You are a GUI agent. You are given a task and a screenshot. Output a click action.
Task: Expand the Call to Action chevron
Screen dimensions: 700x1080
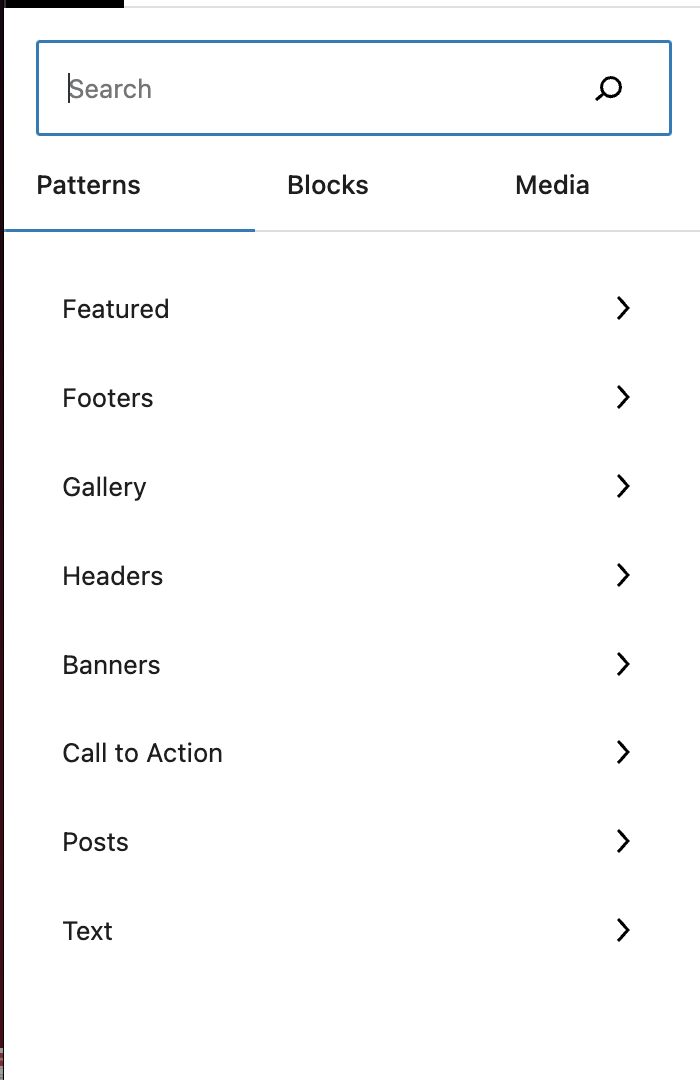pyautogui.click(x=622, y=752)
